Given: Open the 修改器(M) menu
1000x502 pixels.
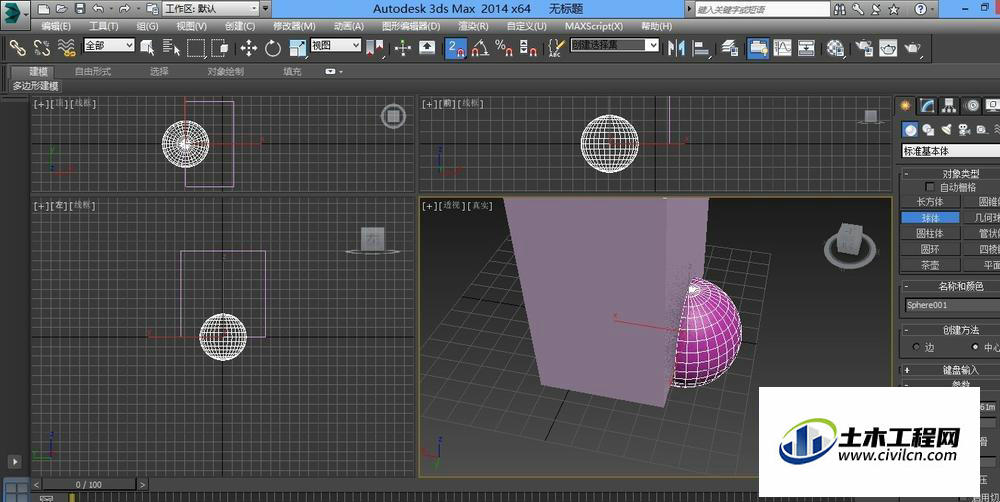Looking at the screenshot, I should pyautogui.click(x=294, y=26).
